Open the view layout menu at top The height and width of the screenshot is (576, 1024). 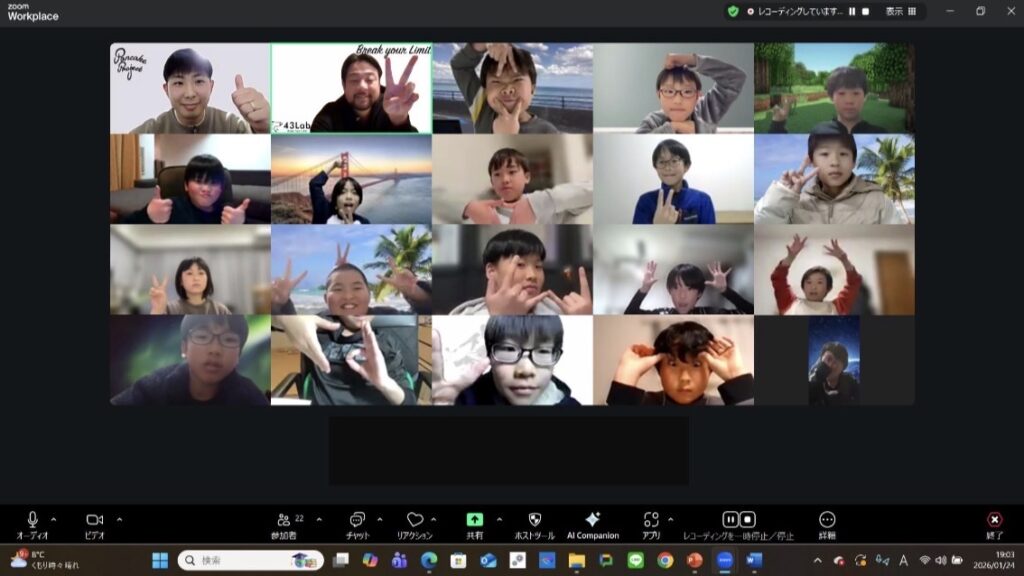900,11
